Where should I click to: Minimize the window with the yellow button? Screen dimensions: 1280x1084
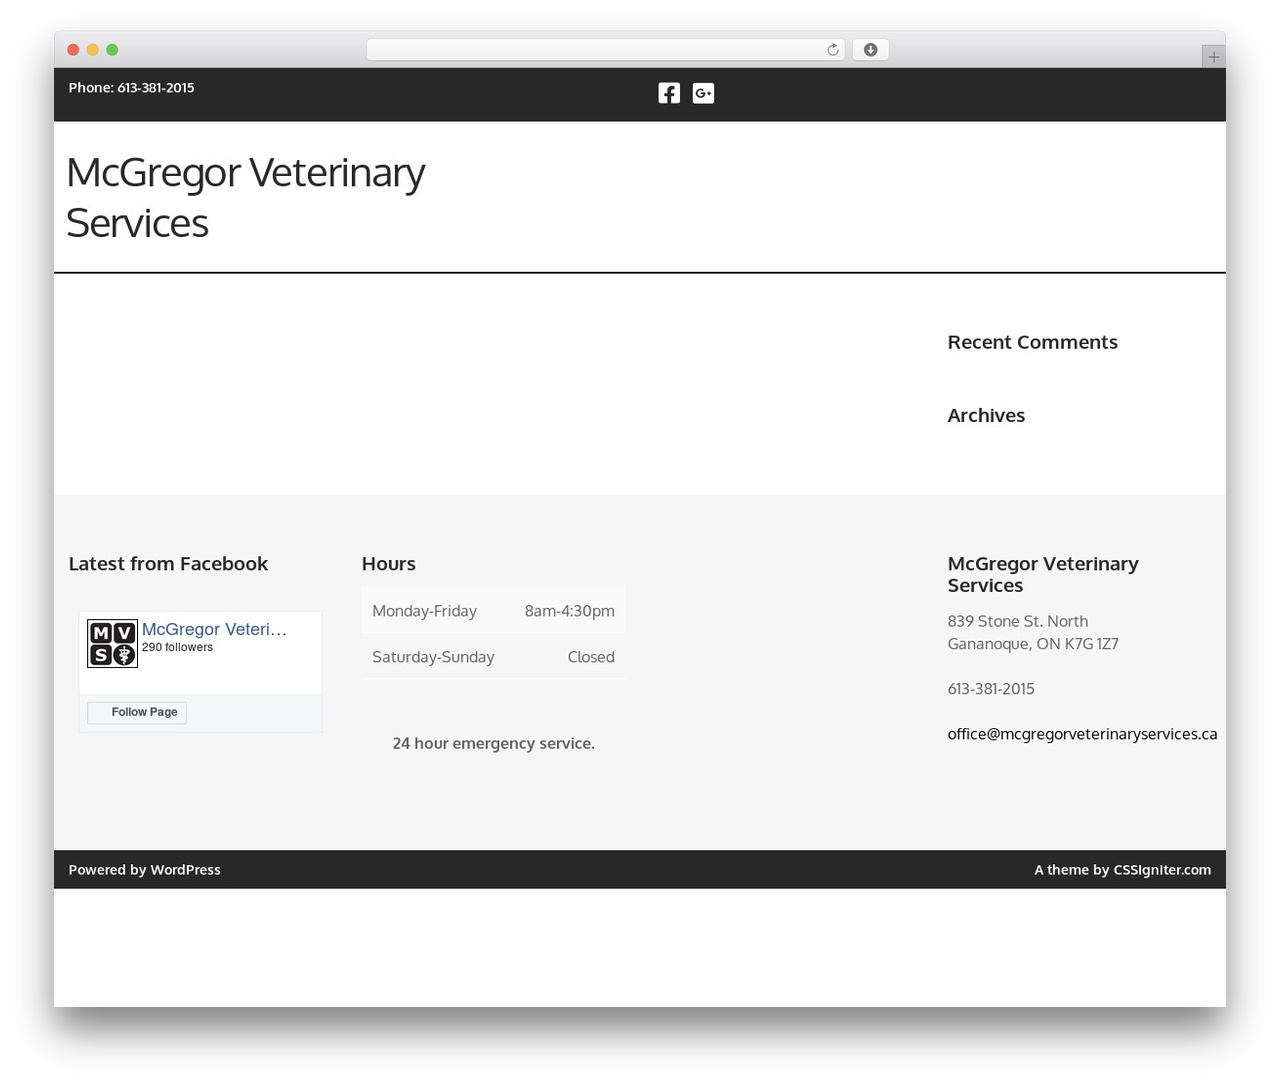point(93,50)
